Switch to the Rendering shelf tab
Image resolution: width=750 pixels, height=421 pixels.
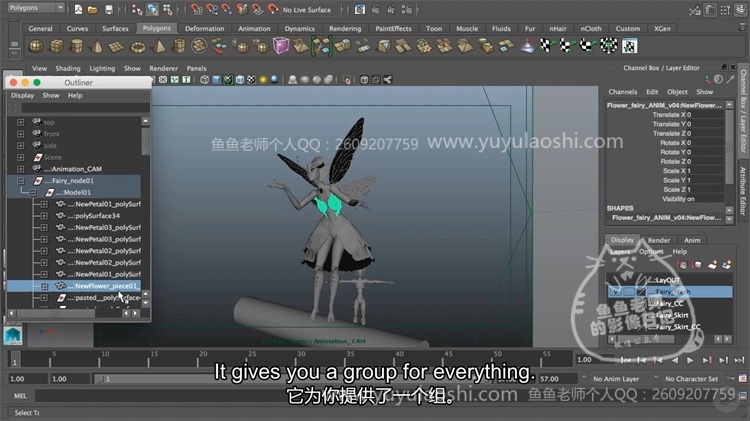click(345, 29)
